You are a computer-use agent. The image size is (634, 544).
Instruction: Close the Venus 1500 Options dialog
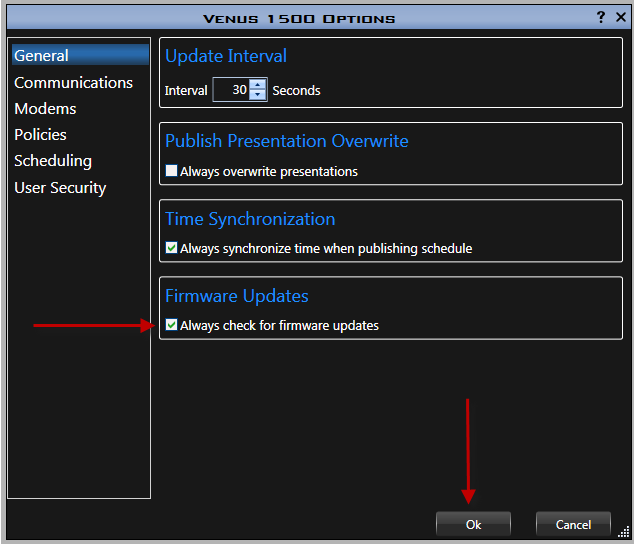click(619, 17)
